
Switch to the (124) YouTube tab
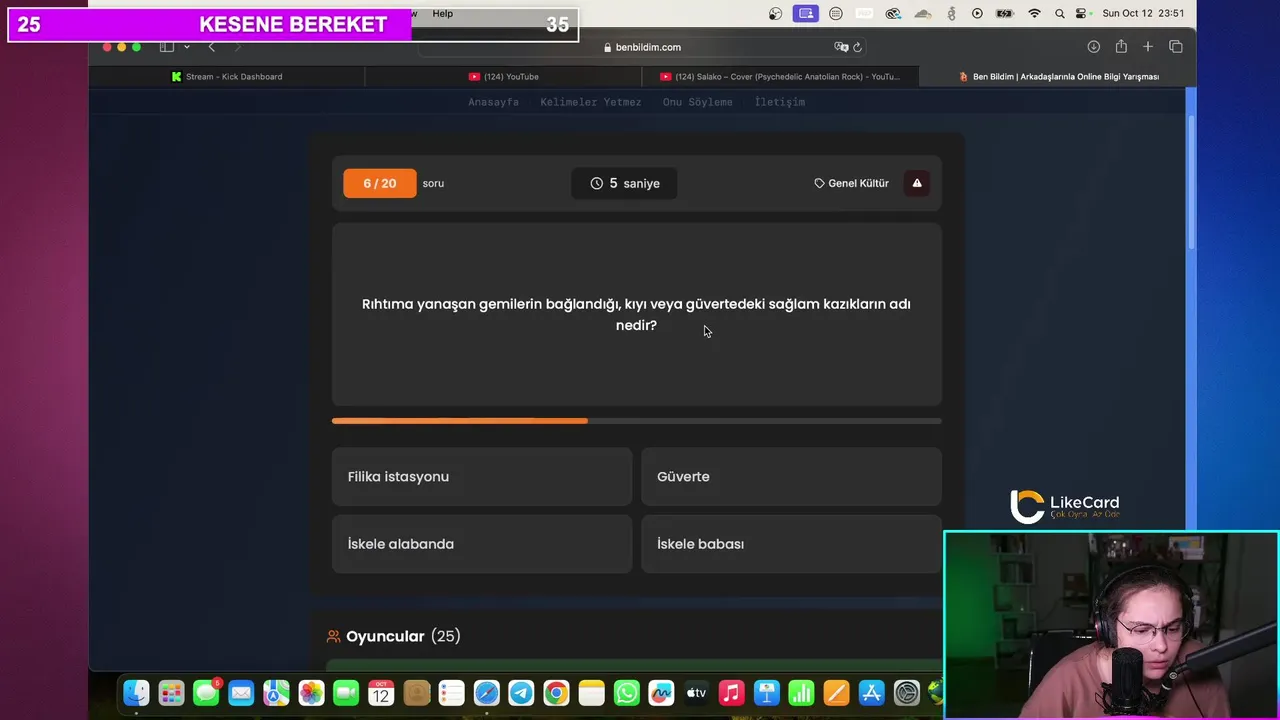[x=503, y=76]
